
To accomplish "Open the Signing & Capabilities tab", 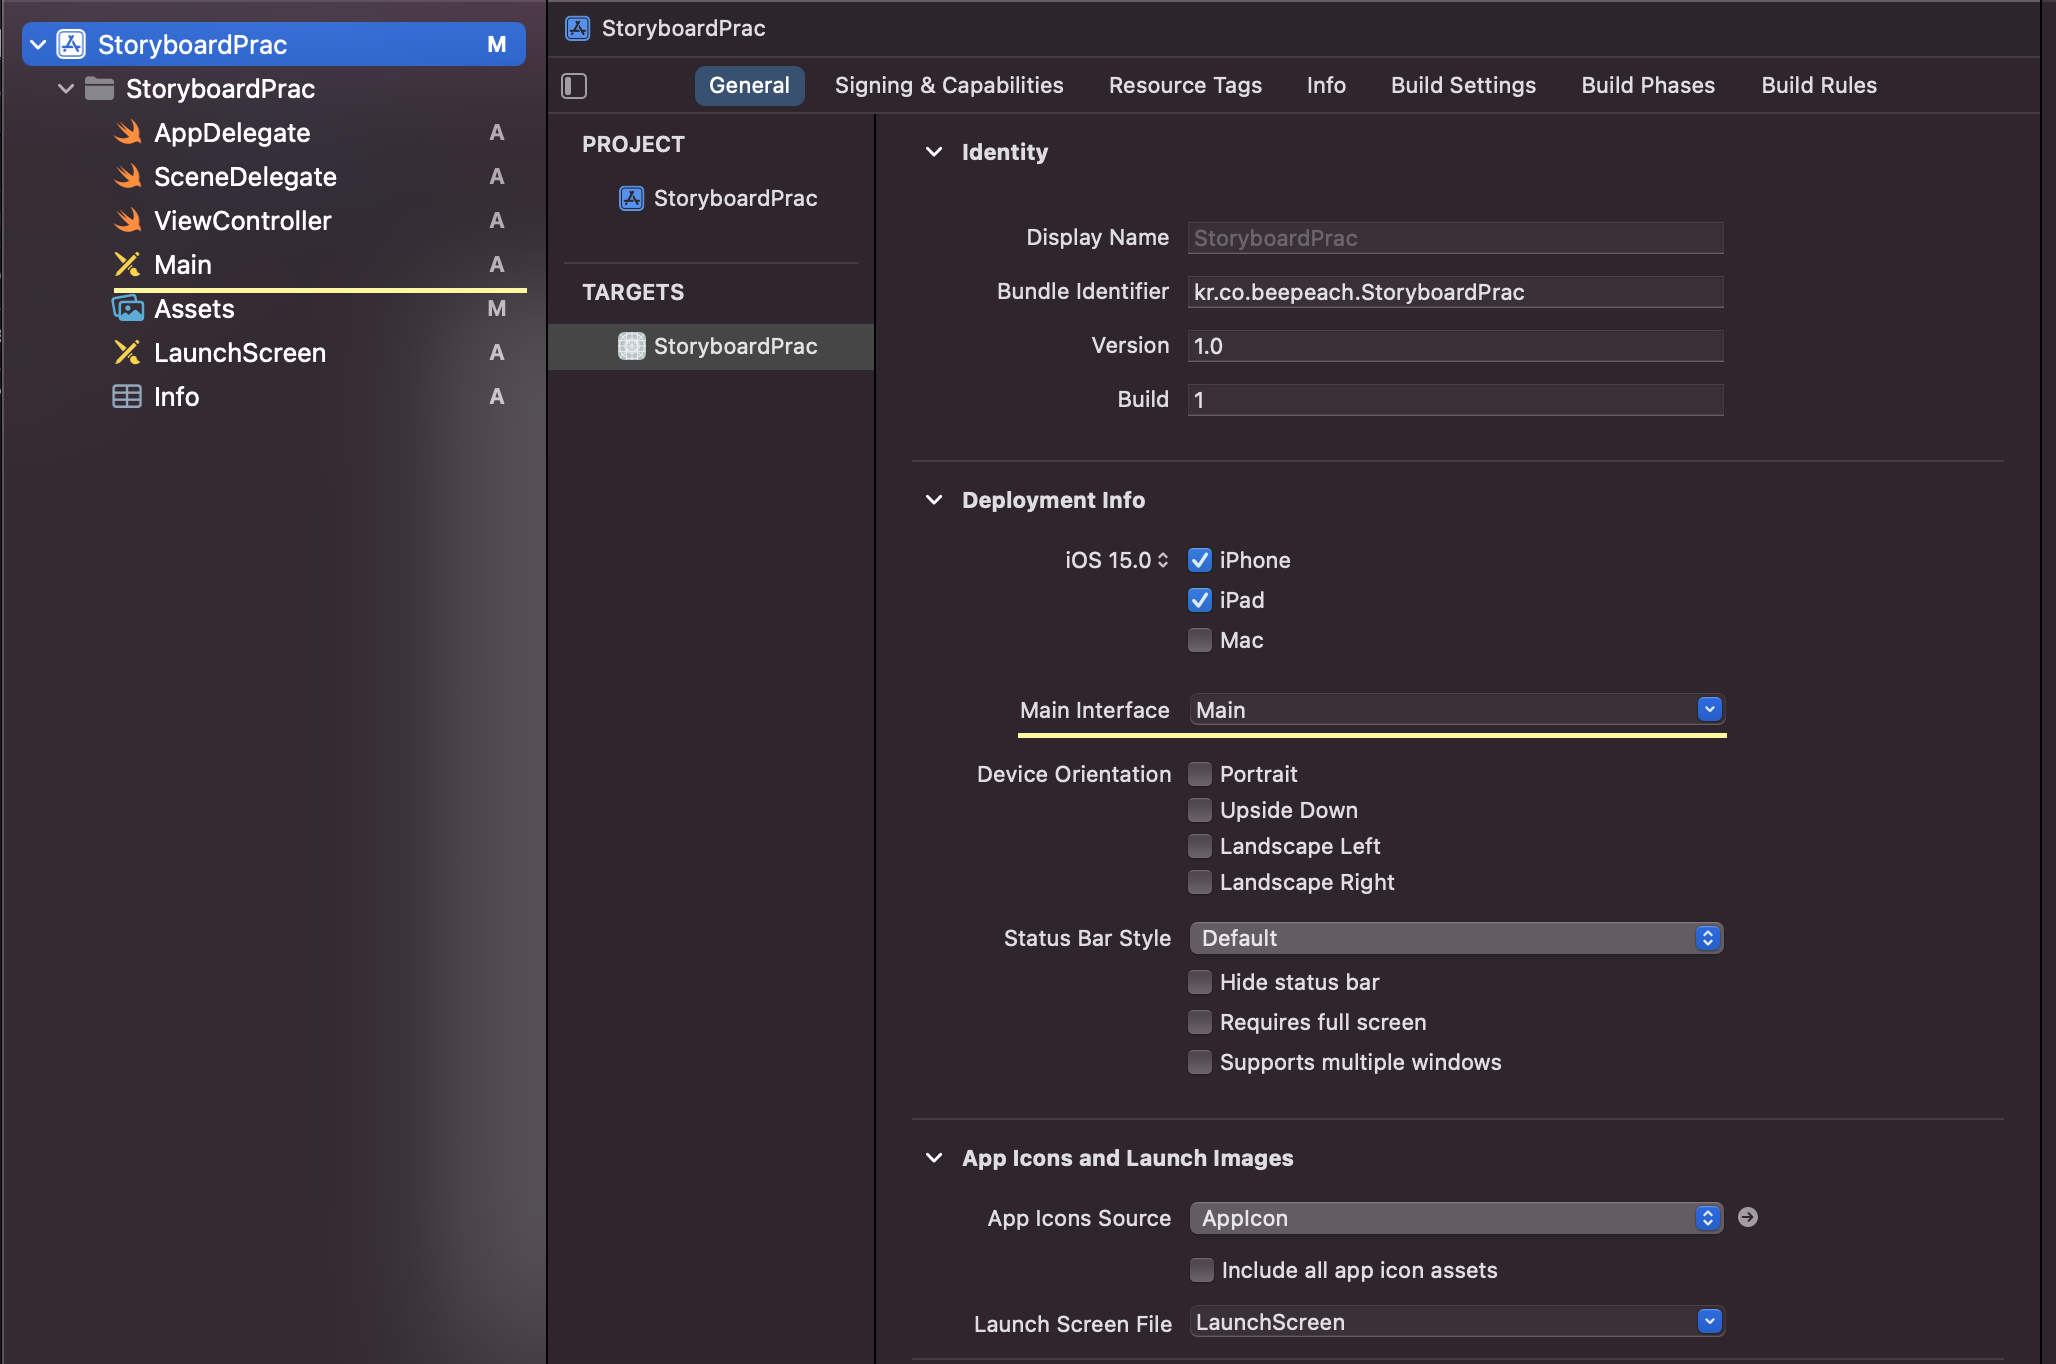I will [x=948, y=86].
